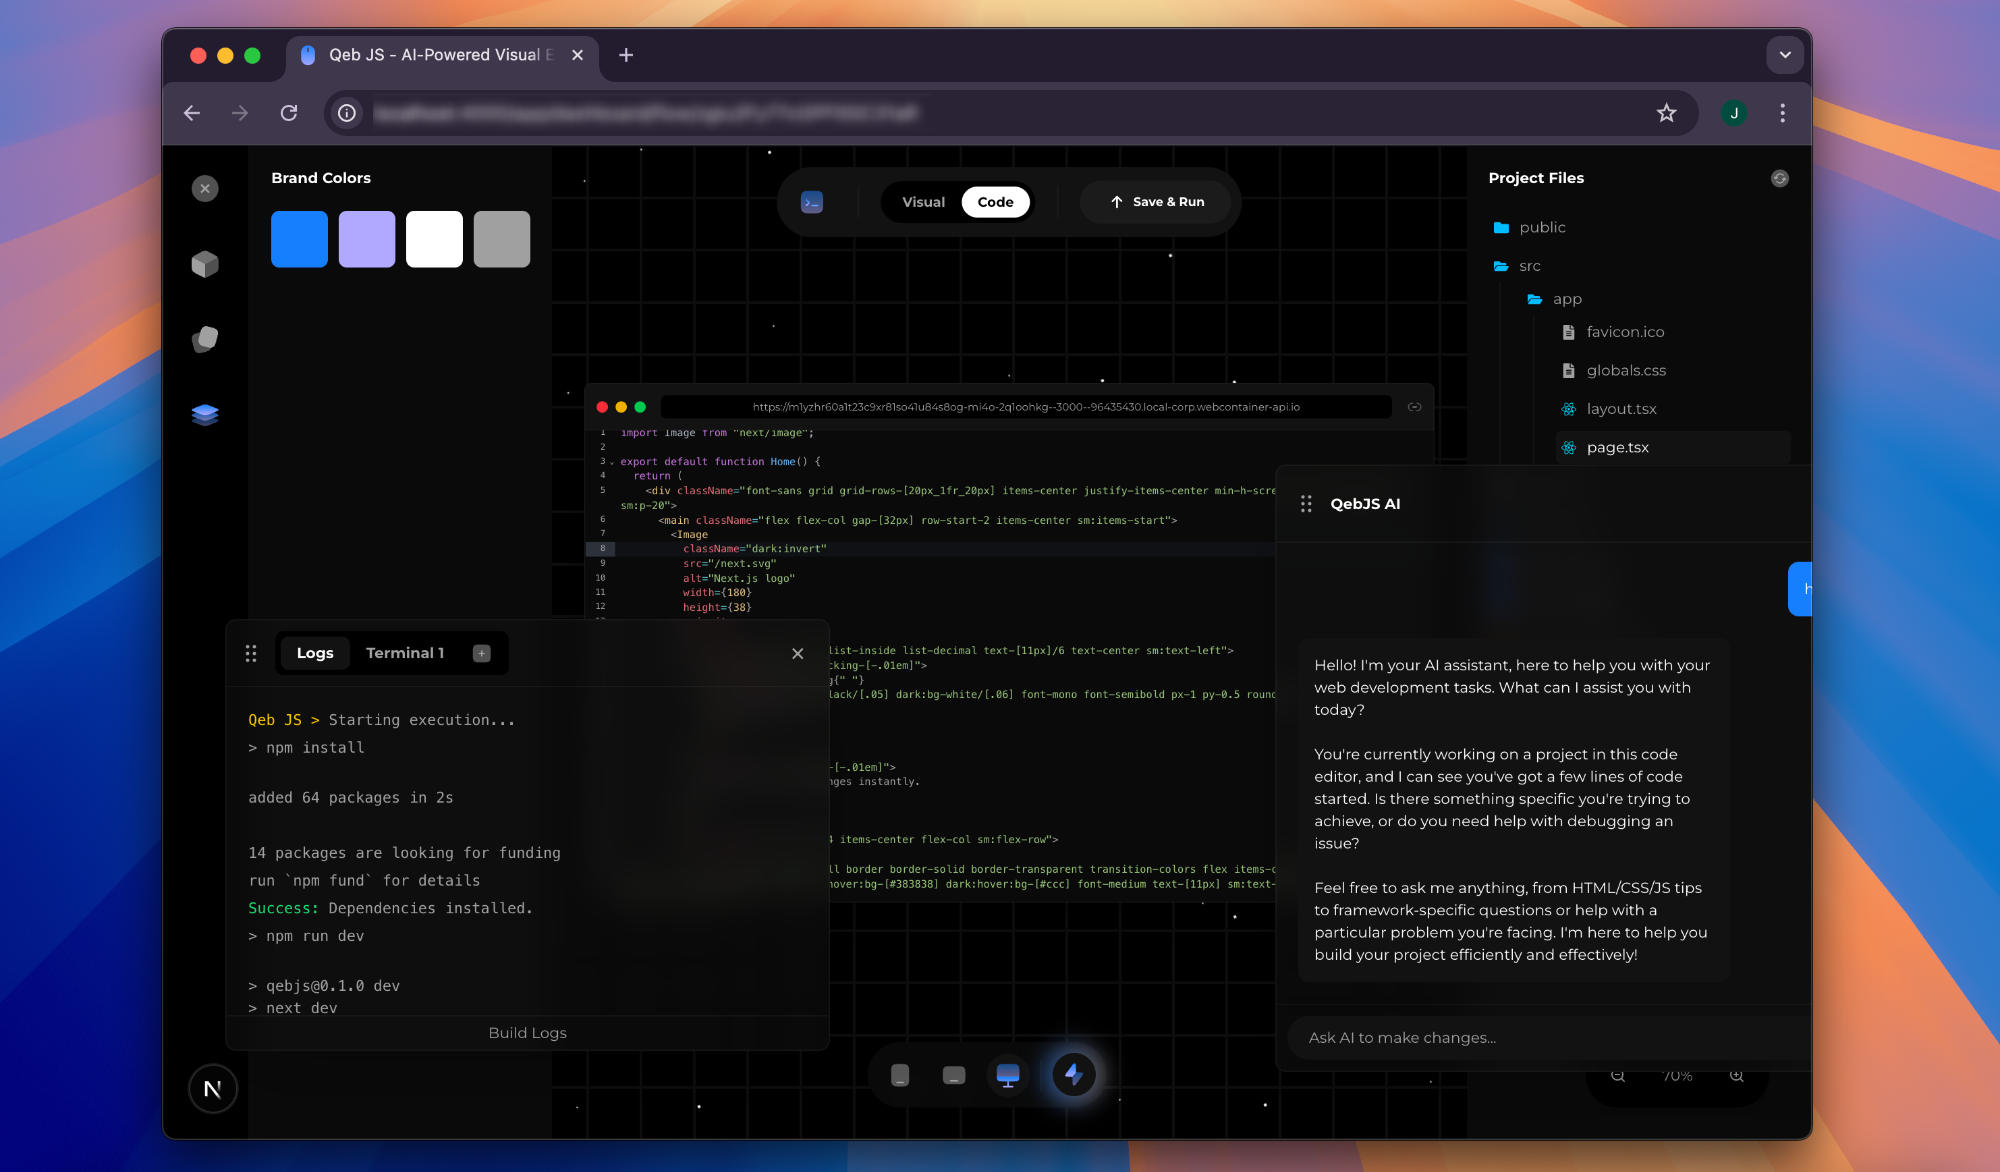Switch to Visual mode
The height and width of the screenshot is (1172, 2000).
(923, 202)
